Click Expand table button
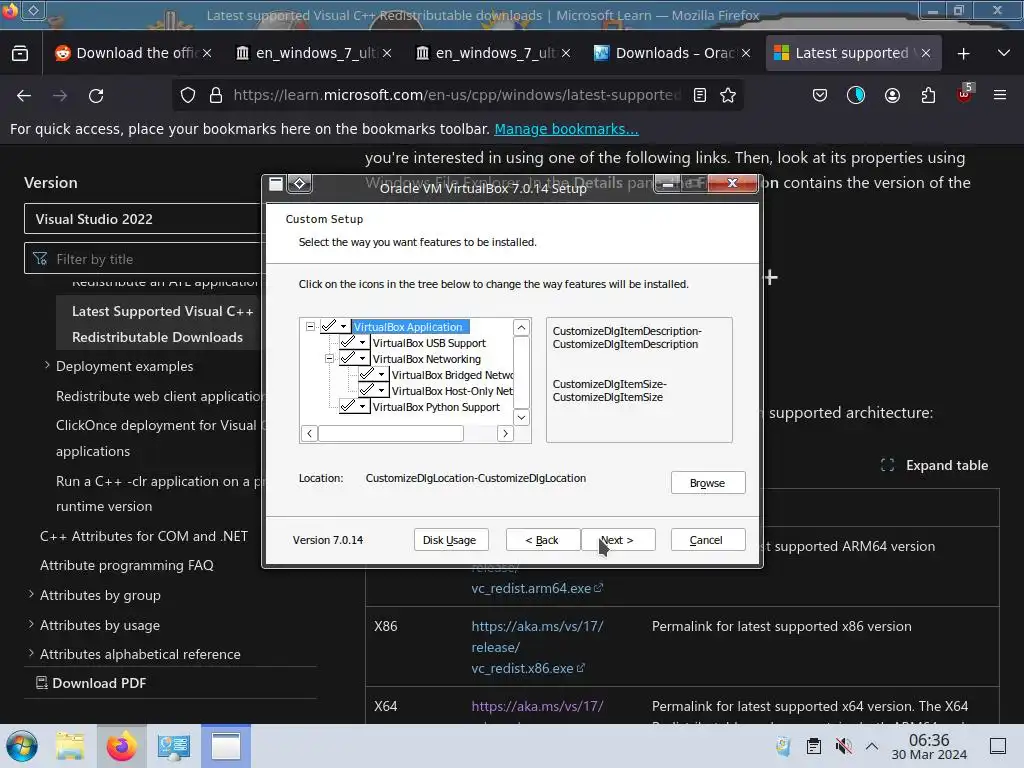The height and width of the screenshot is (768, 1024). [935, 465]
